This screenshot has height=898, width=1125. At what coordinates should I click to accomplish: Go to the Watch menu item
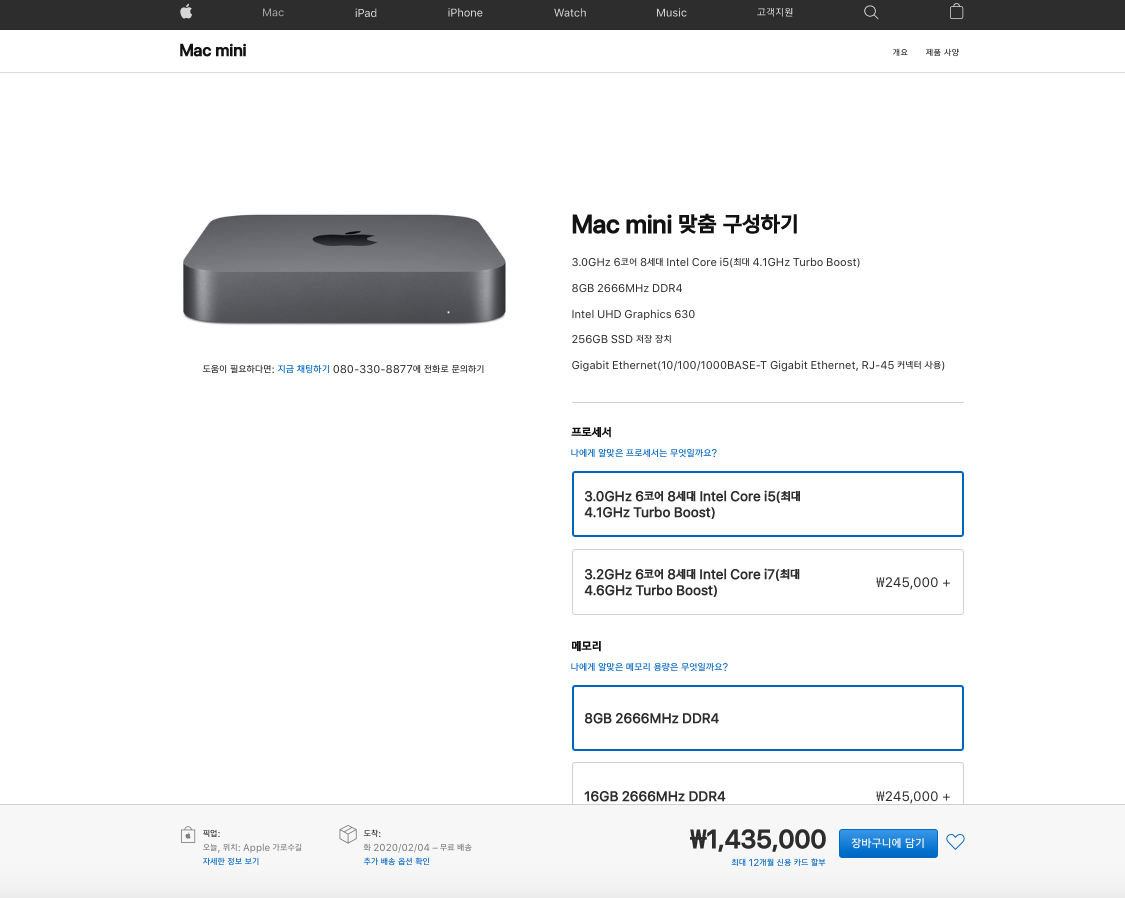(570, 12)
